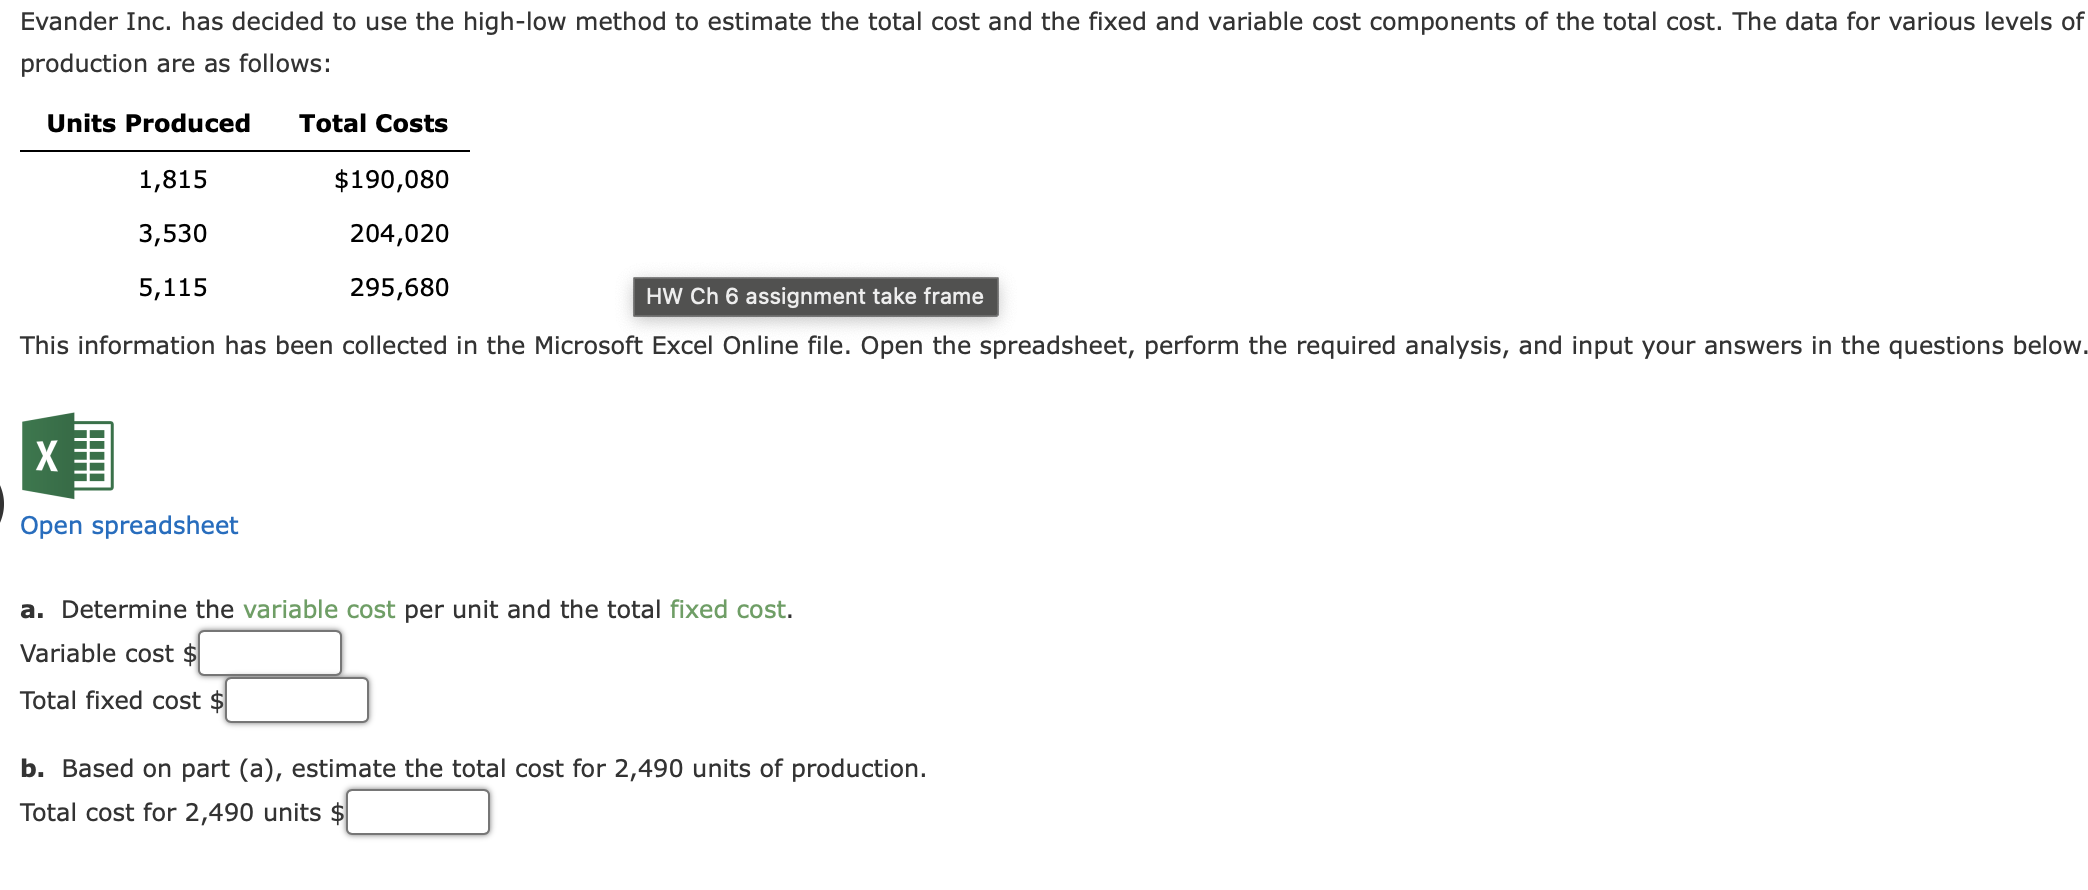Click the worksheet grid portion of the Excel icon
This screenshot has height=890, width=2088.
pyautogui.click(x=93, y=456)
